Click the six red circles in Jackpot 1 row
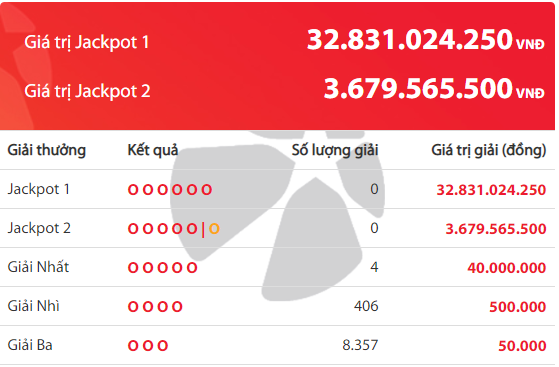559x367 pixels. pyautogui.click(x=170, y=190)
